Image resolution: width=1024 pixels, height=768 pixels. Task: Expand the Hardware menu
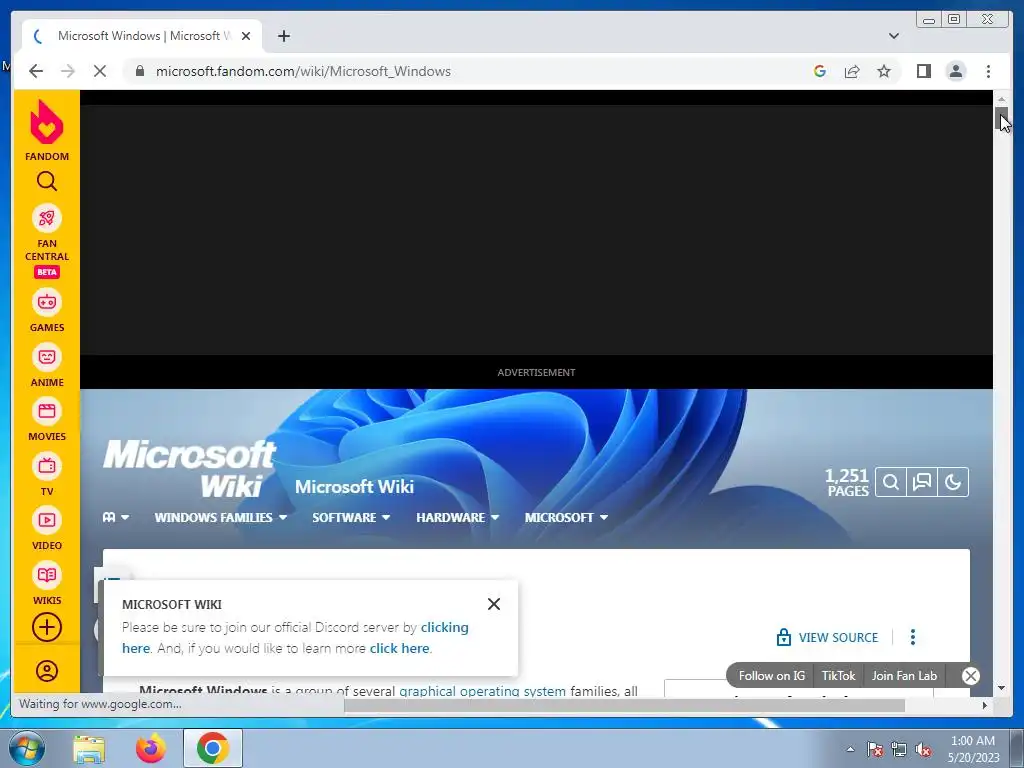pyautogui.click(x=458, y=517)
